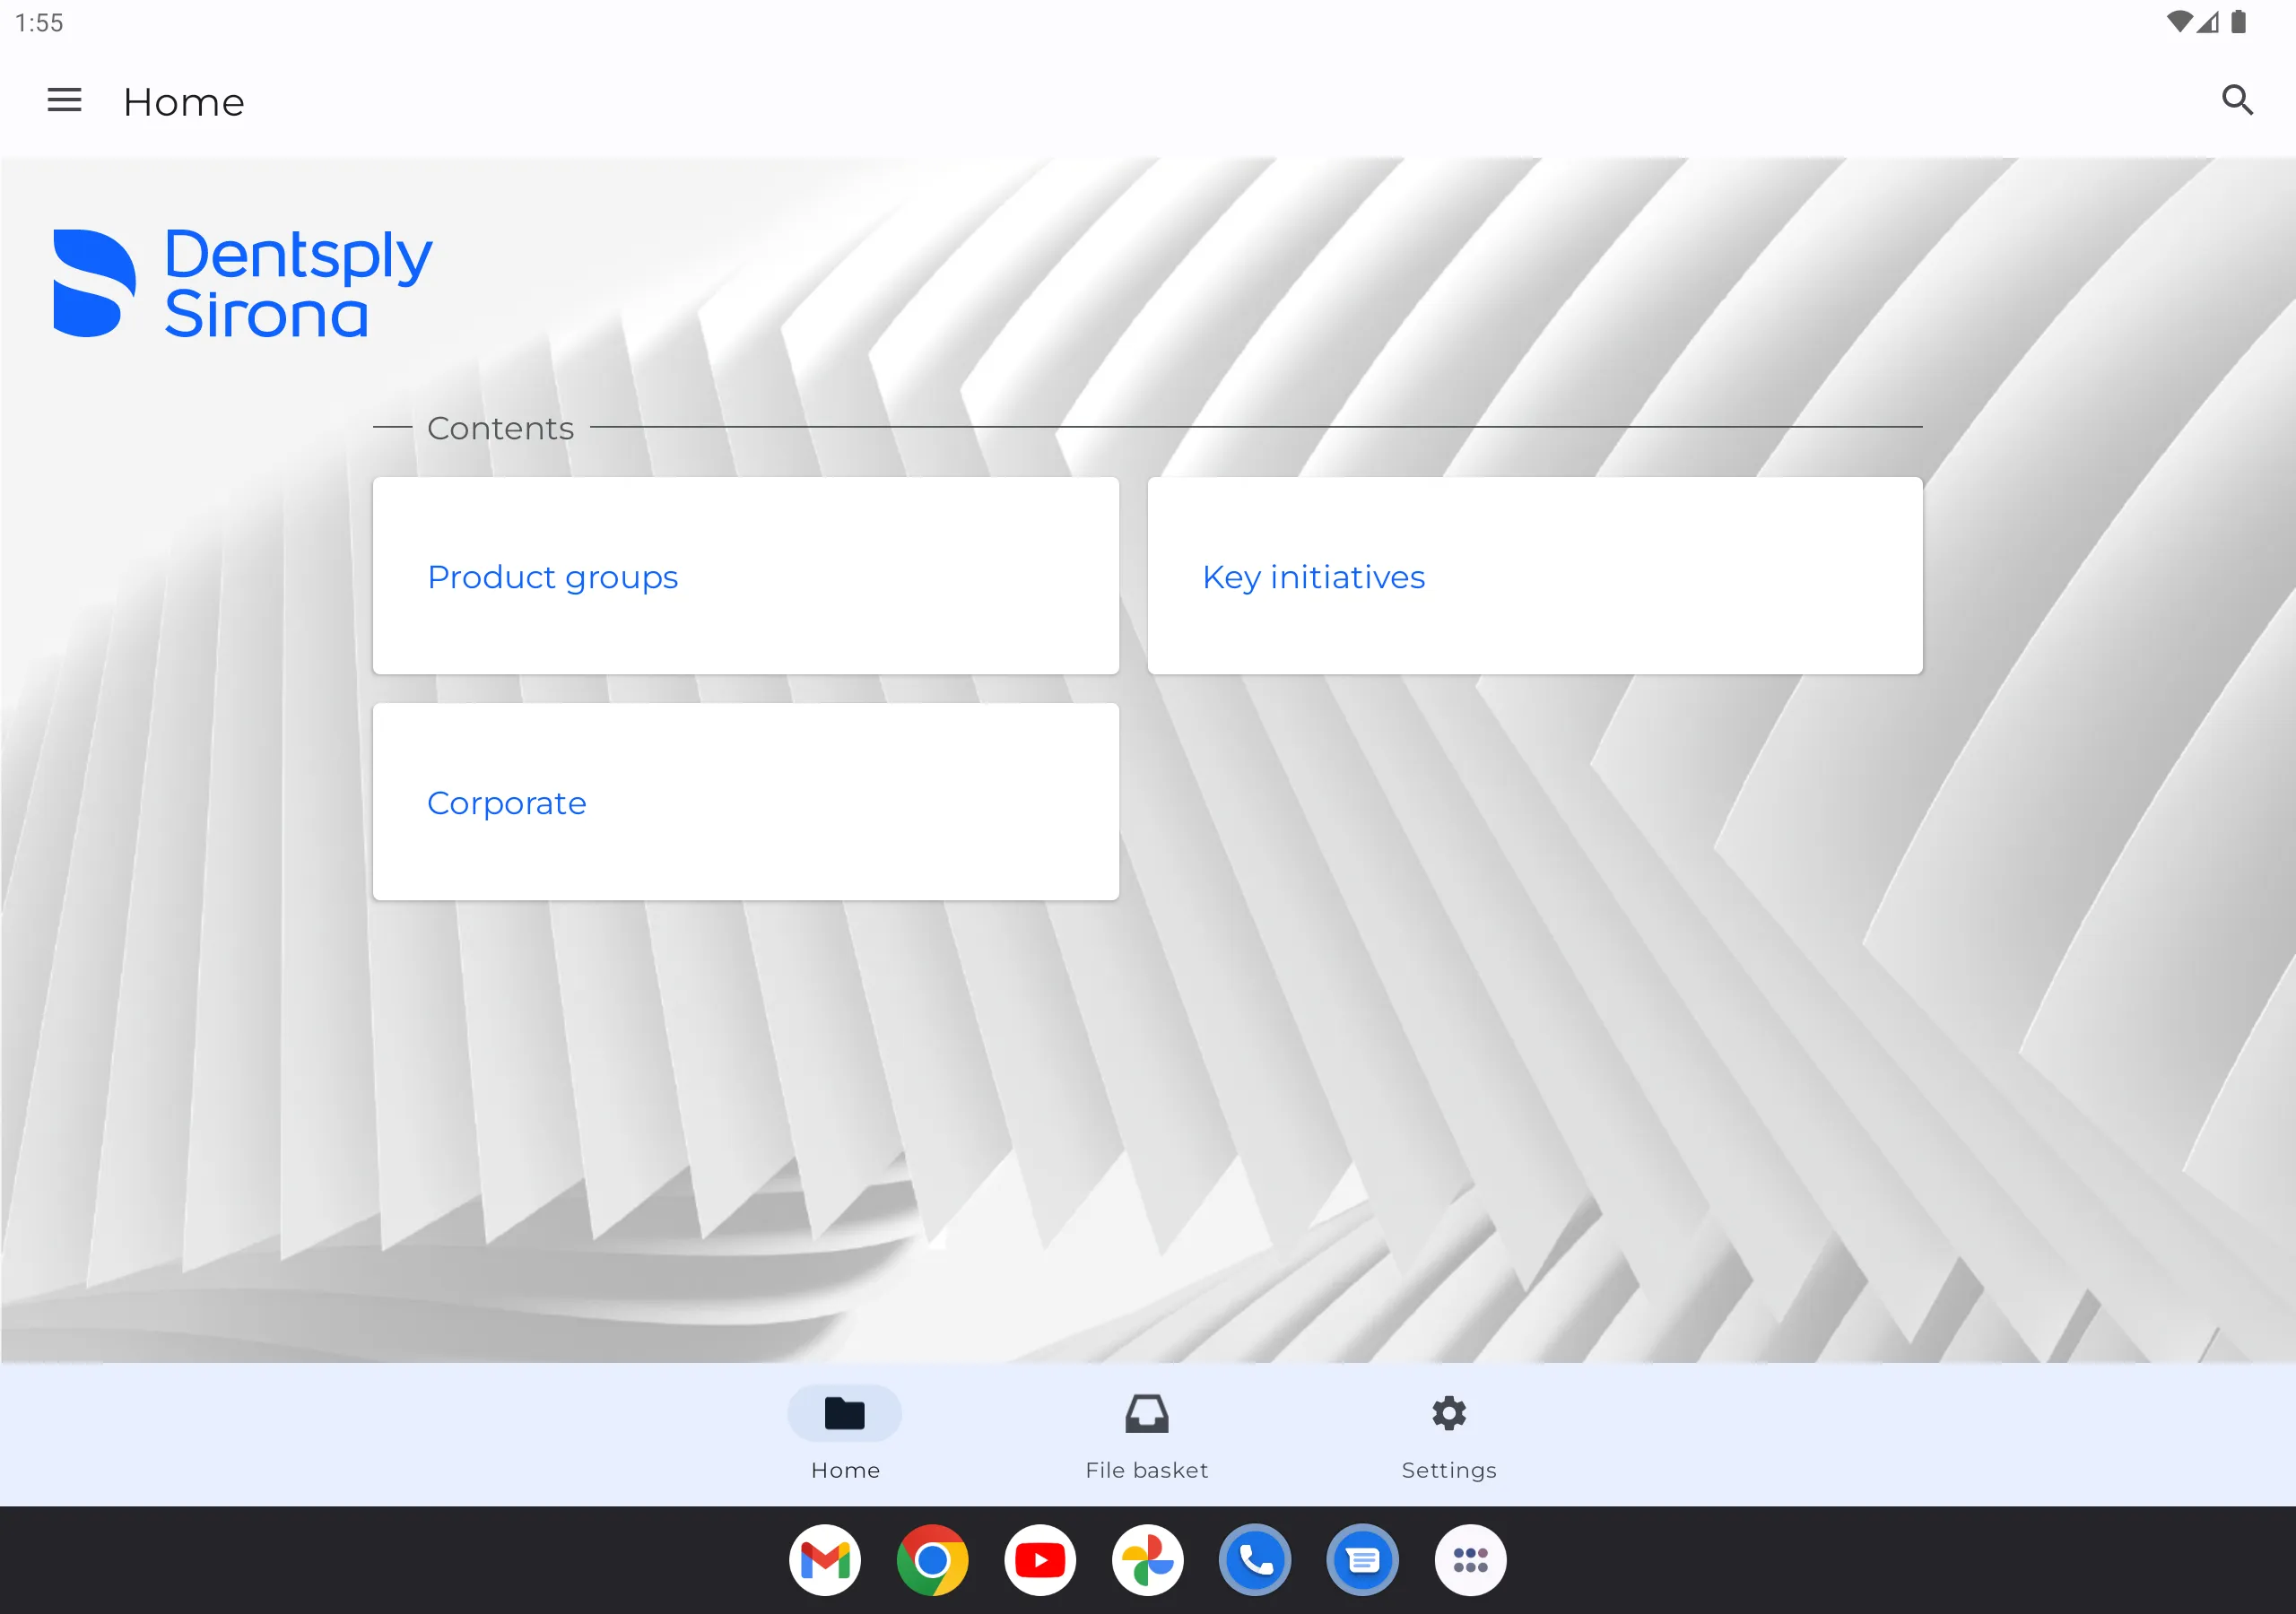The height and width of the screenshot is (1614, 2296).
Task: Launch YouTube from the dock
Action: point(1040,1560)
